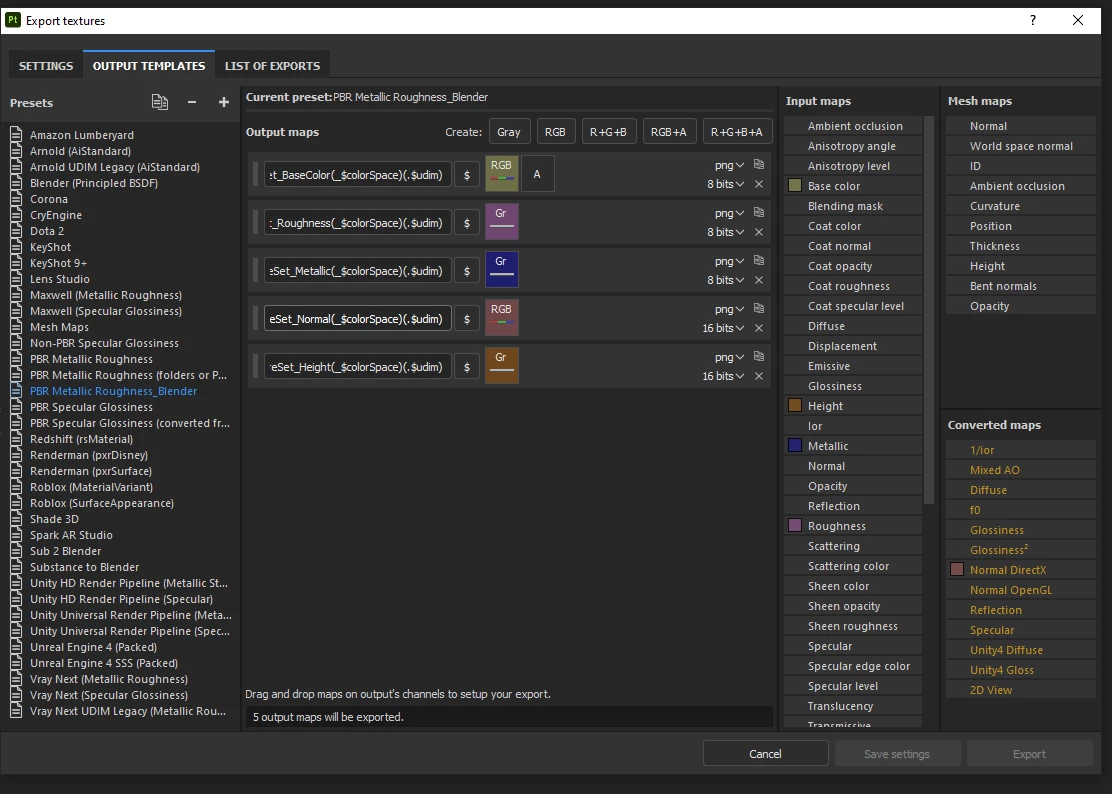Viewport: 1112px width, 794px height.
Task: Open Roughness 8 bits depth dropdown
Action: click(725, 232)
